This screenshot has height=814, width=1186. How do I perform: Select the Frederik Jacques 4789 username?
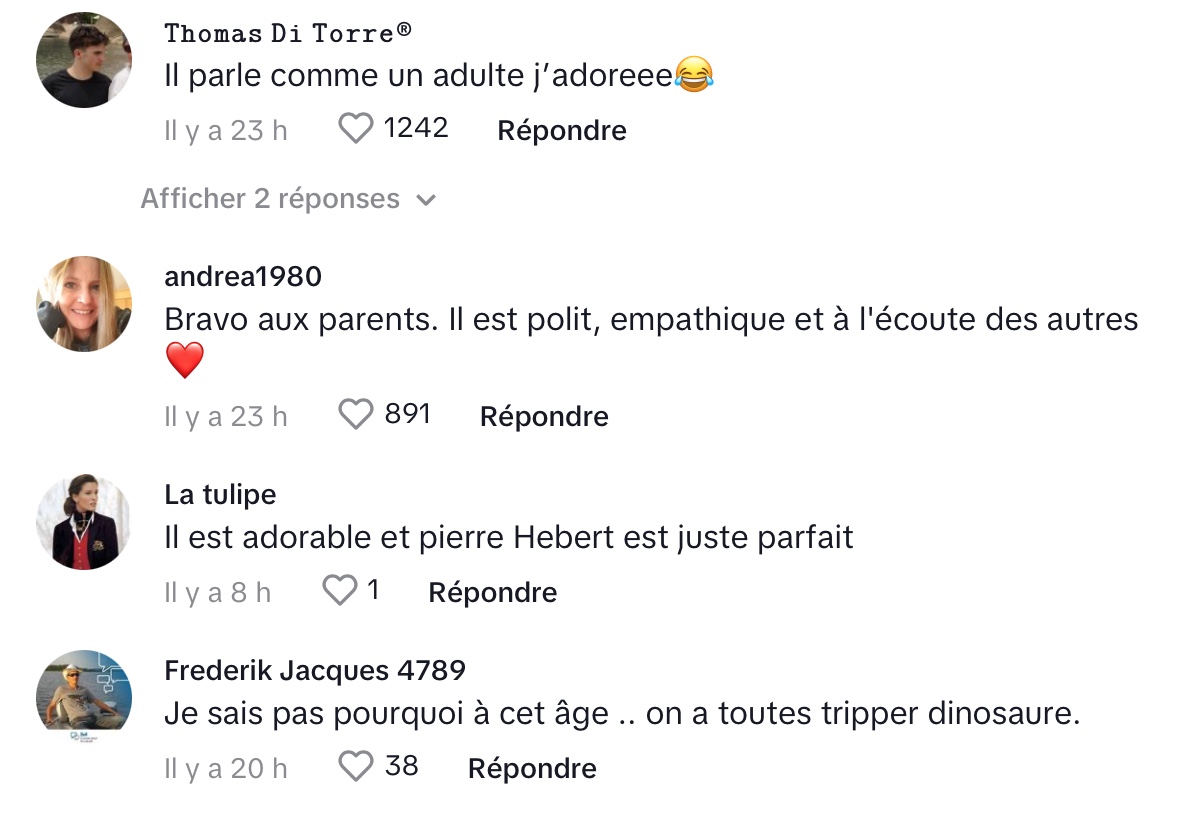(315, 670)
